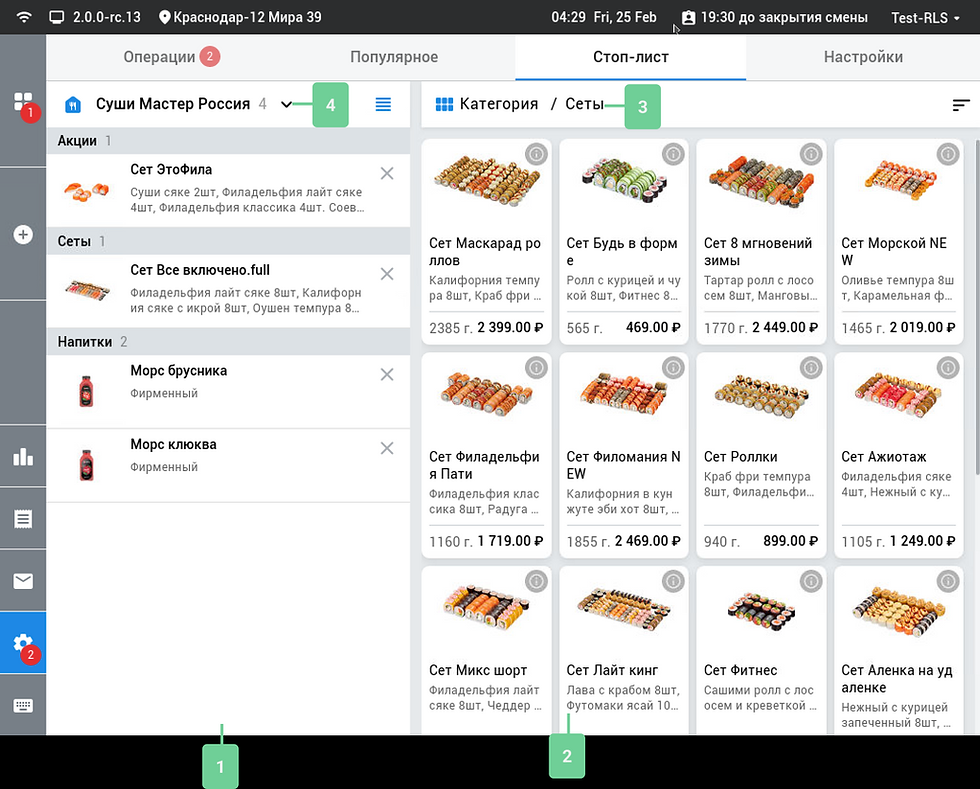Open the sort filter icon for catalog

click(961, 105)
